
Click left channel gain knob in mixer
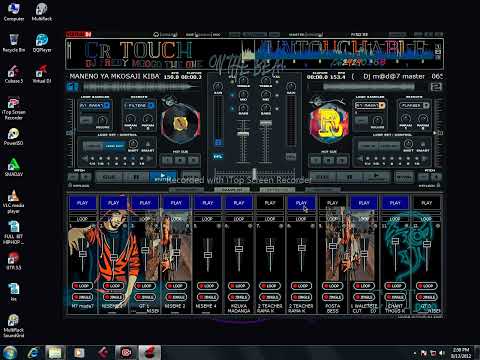[218, 86]
